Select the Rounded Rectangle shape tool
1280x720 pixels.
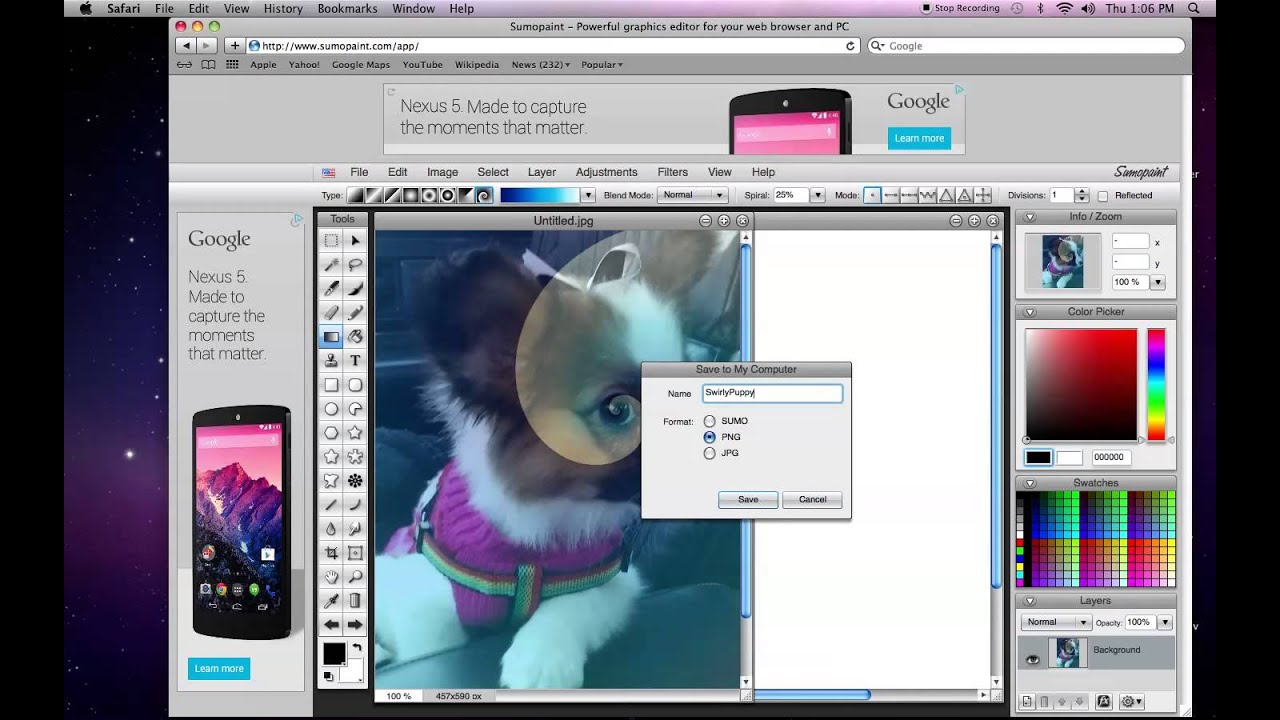coord(355,384)
